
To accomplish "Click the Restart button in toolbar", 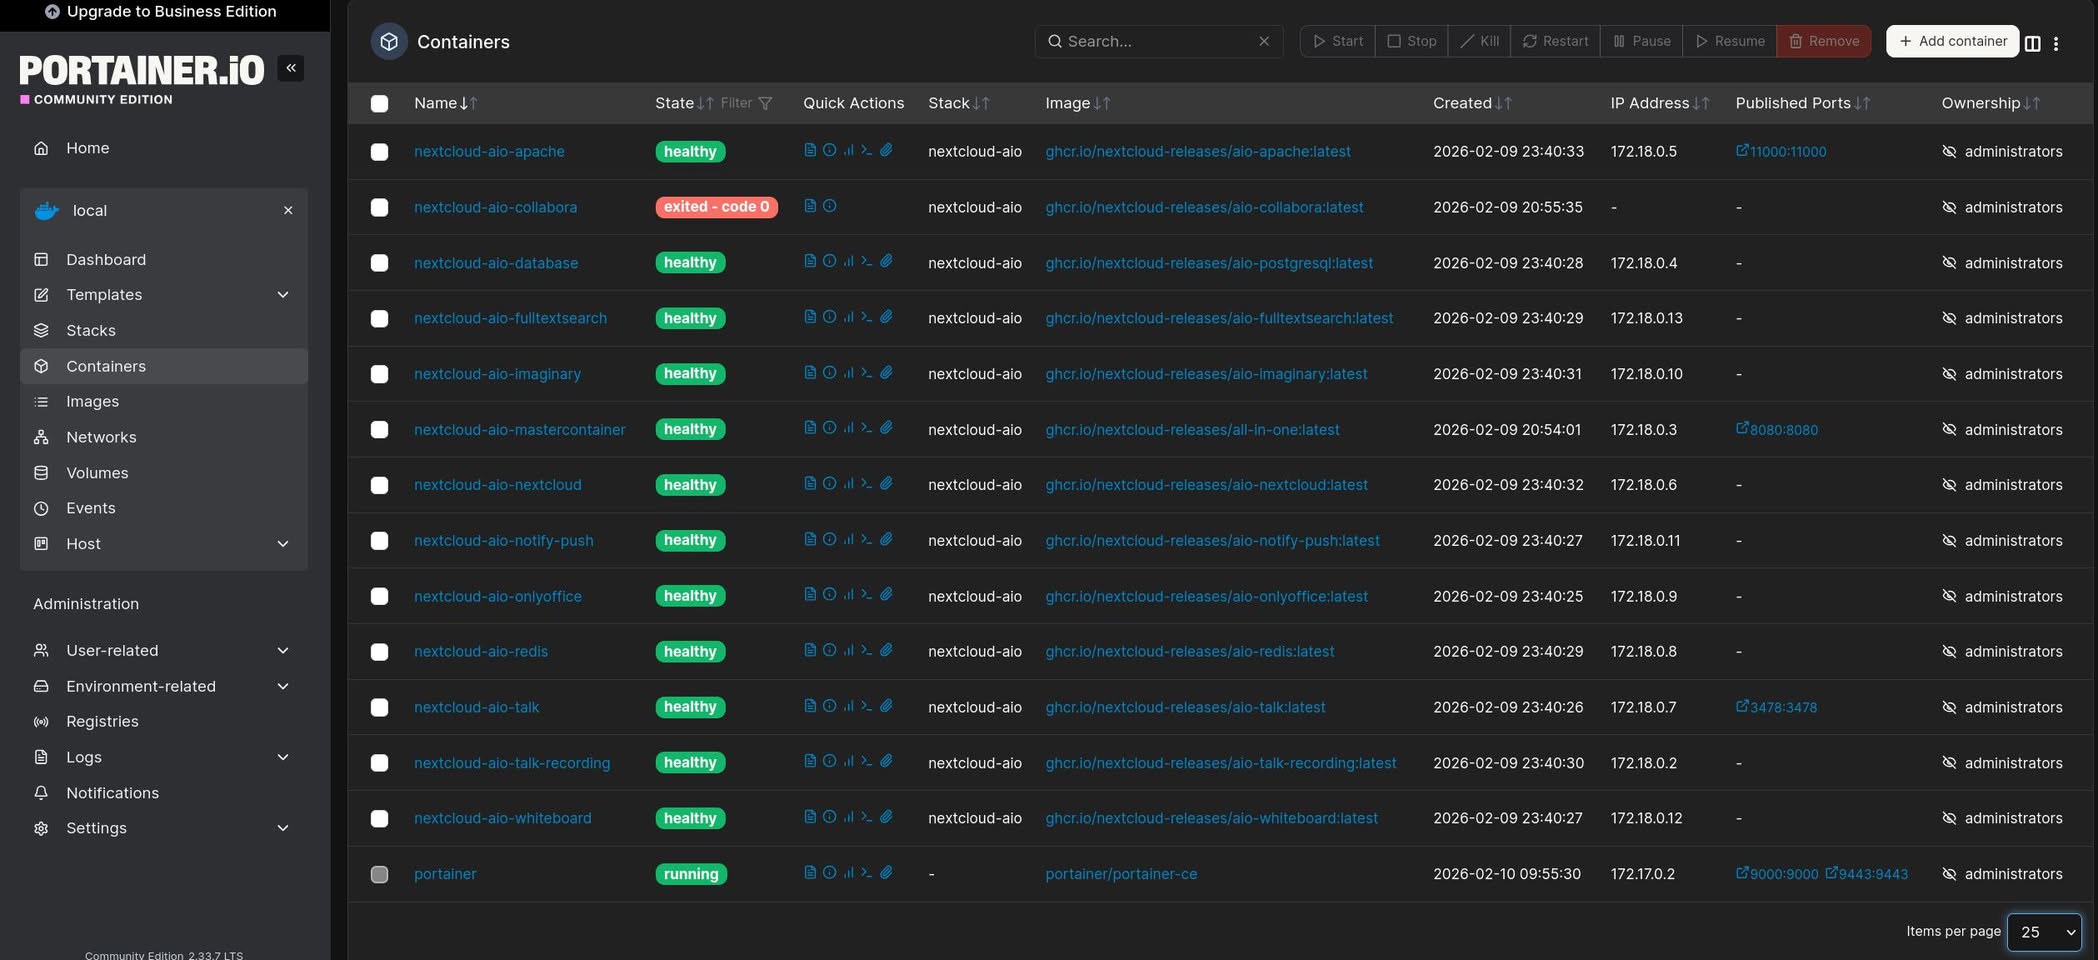I will 1555,41.
